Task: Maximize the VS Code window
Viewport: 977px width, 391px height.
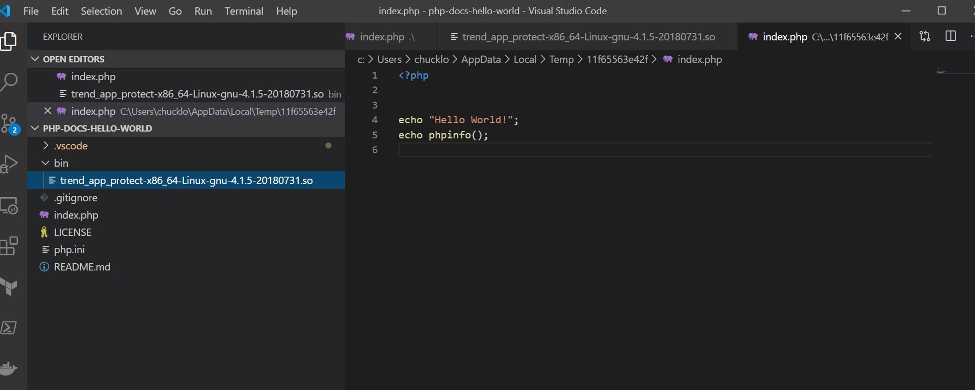Action: (941, 11)
